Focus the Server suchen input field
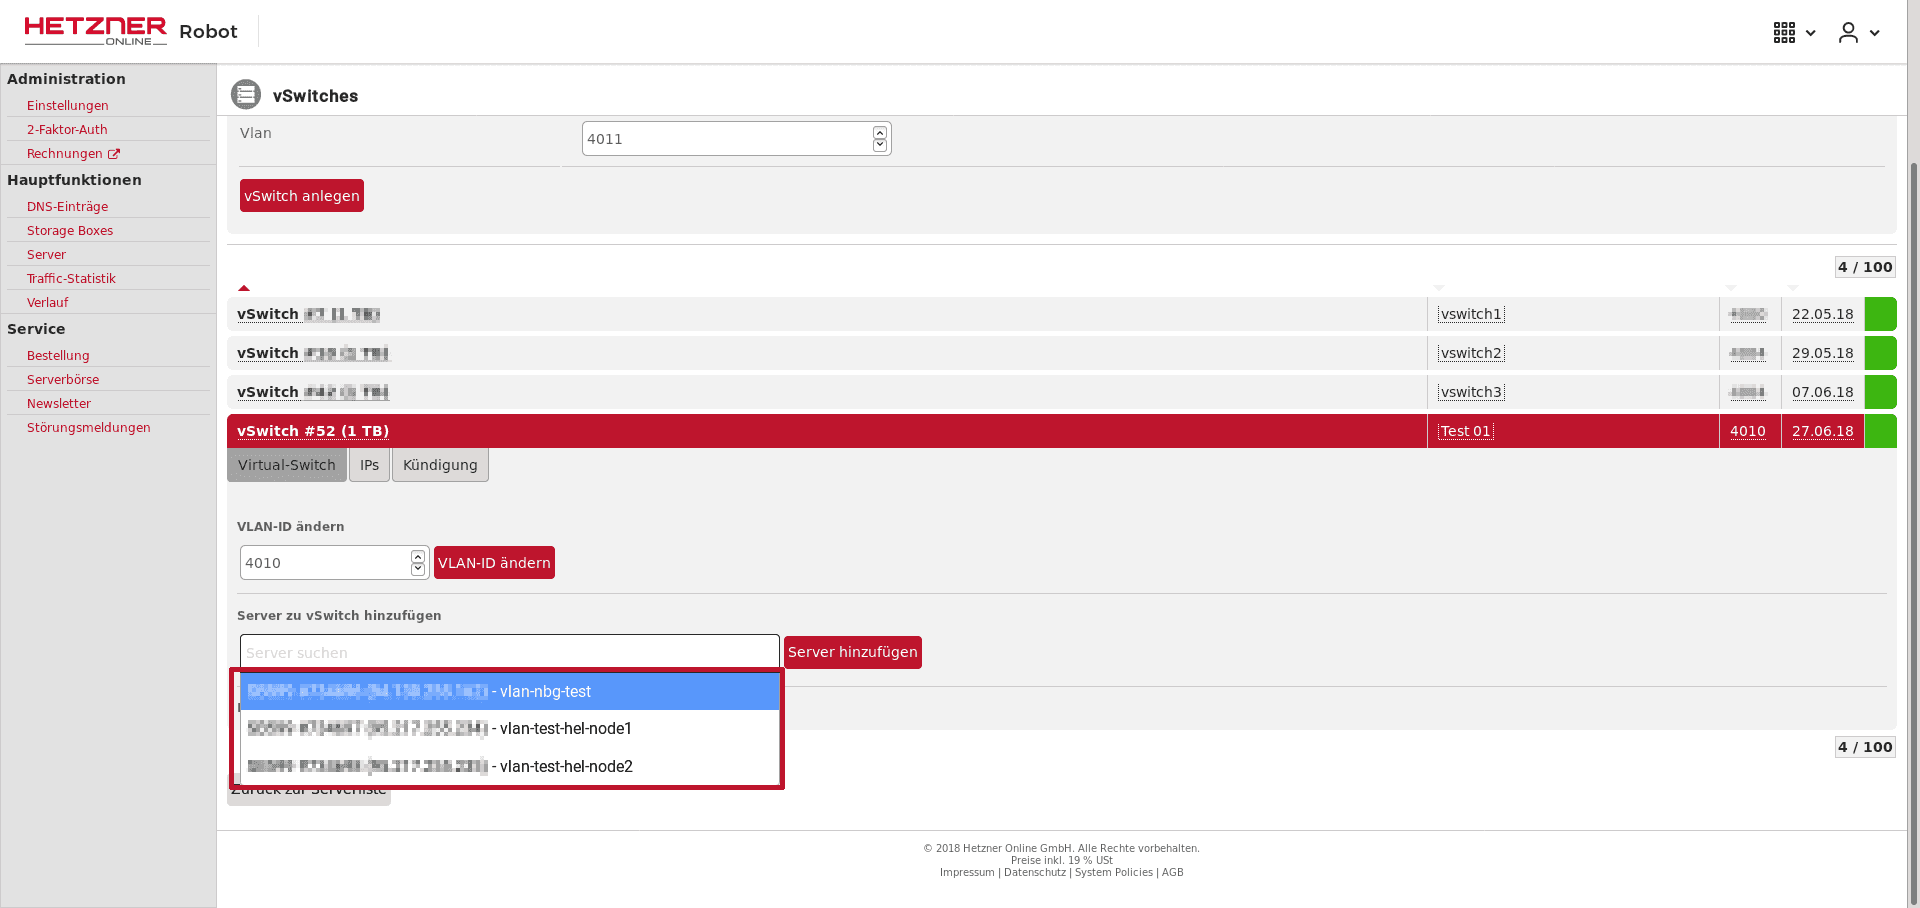 (x=510, y=652)
